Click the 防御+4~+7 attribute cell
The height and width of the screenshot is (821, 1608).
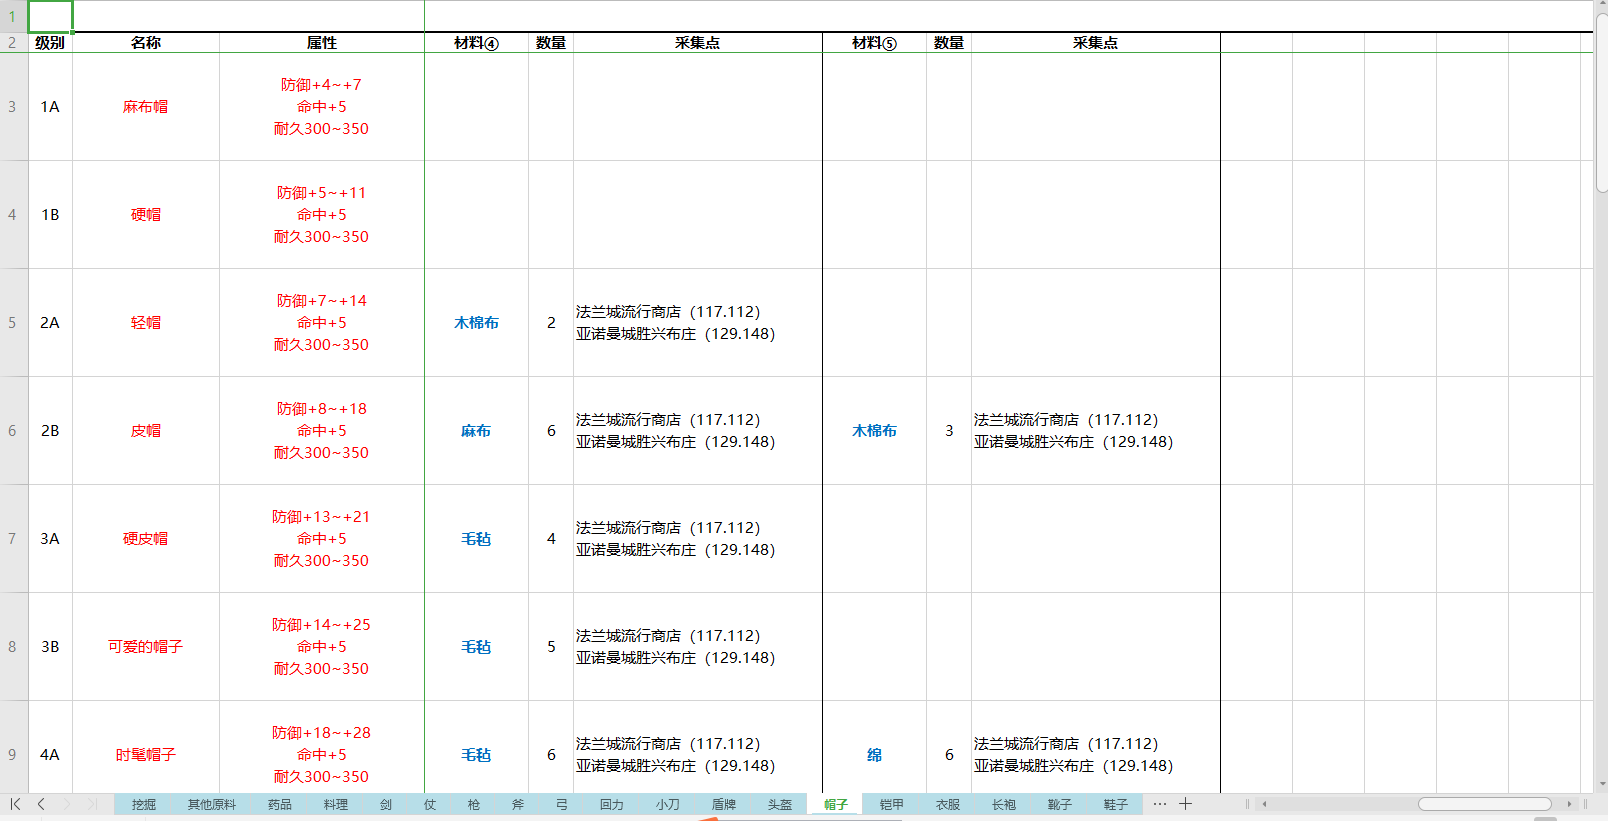click(322, 107)
